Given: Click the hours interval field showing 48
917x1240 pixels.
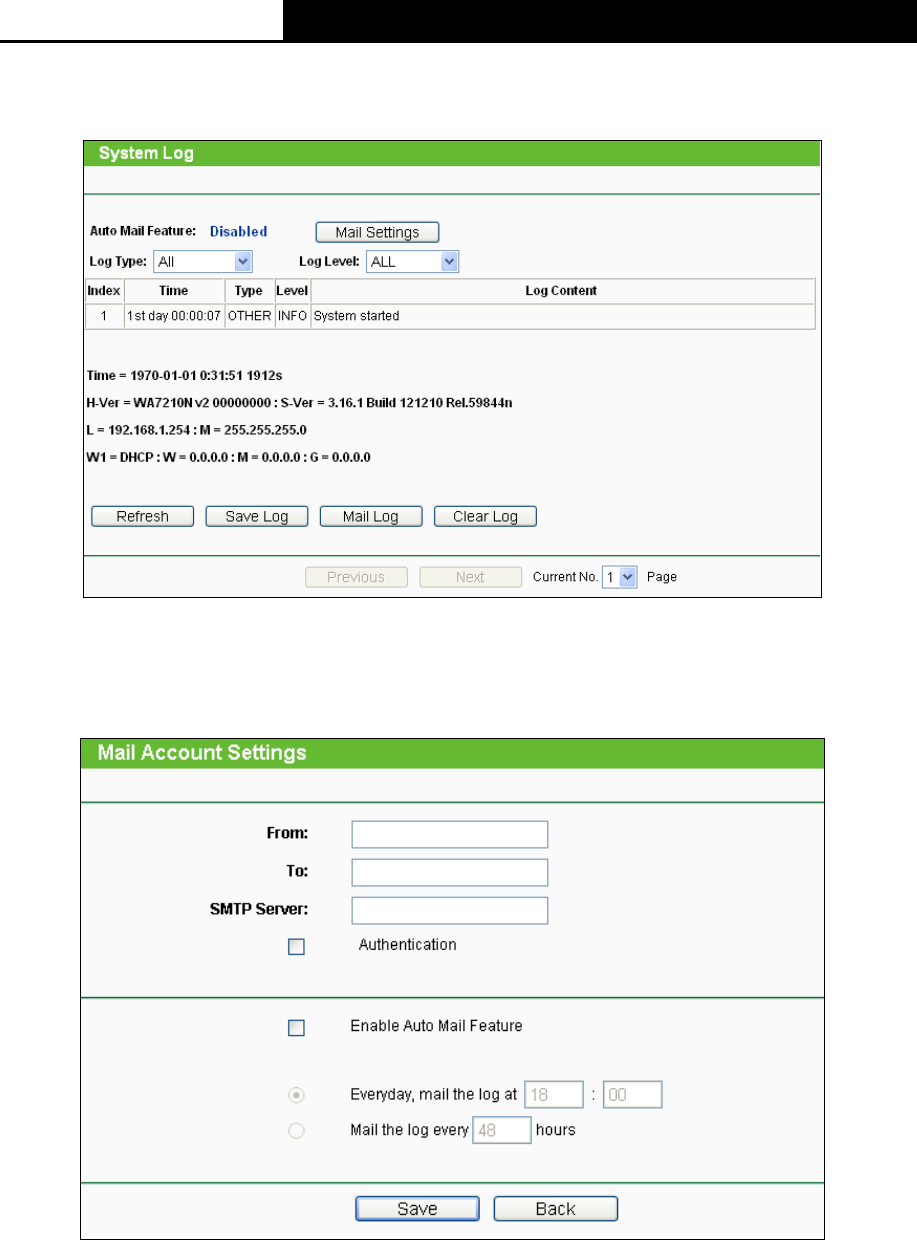Looking at the screenshot, I should click(501, 1131).
